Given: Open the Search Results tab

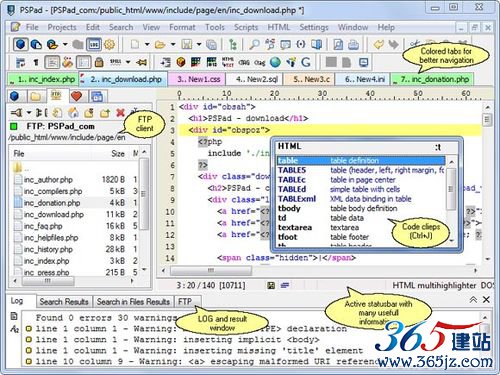Looking at the screenshot, I should (64, 302).
